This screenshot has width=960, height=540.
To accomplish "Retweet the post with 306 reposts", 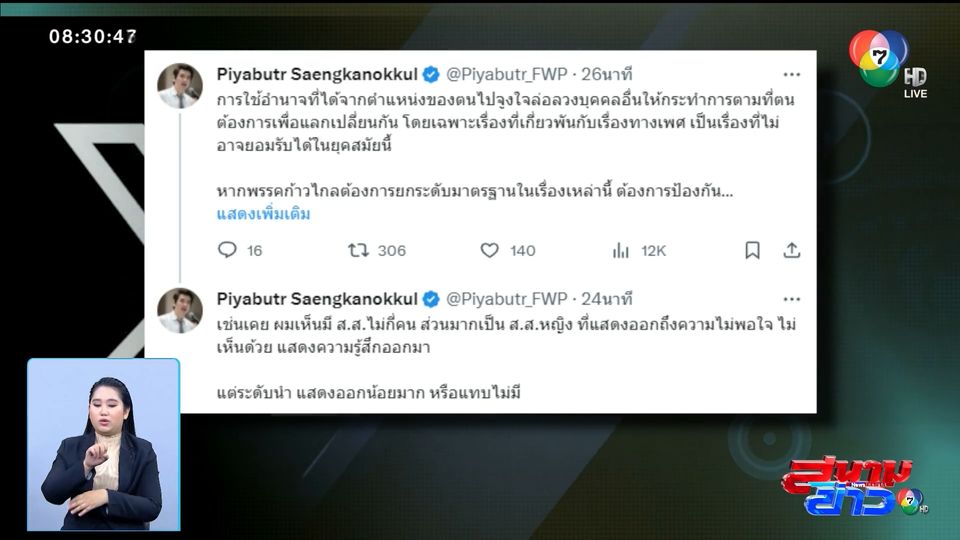I will pyautogui.click(x=358, y=250).
